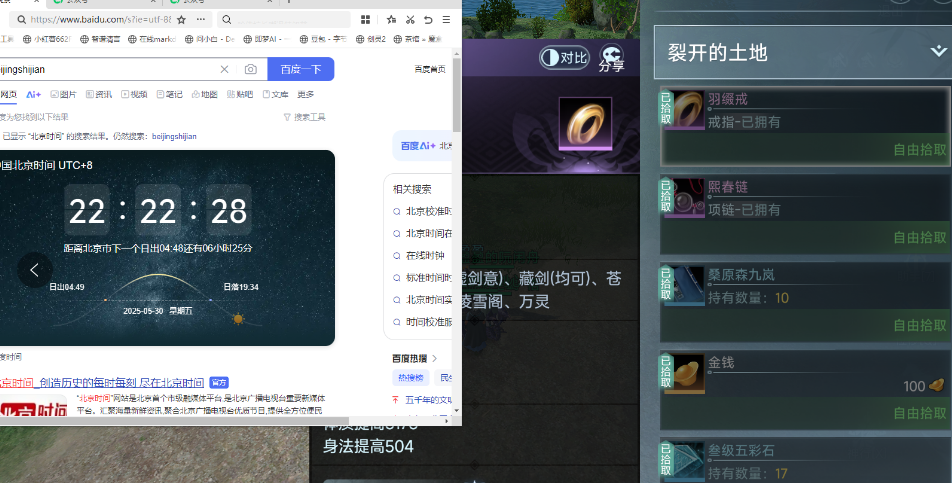Open the 更多 search categories menu
This screenshot has height=483, width=952.
tap(305, 94)
